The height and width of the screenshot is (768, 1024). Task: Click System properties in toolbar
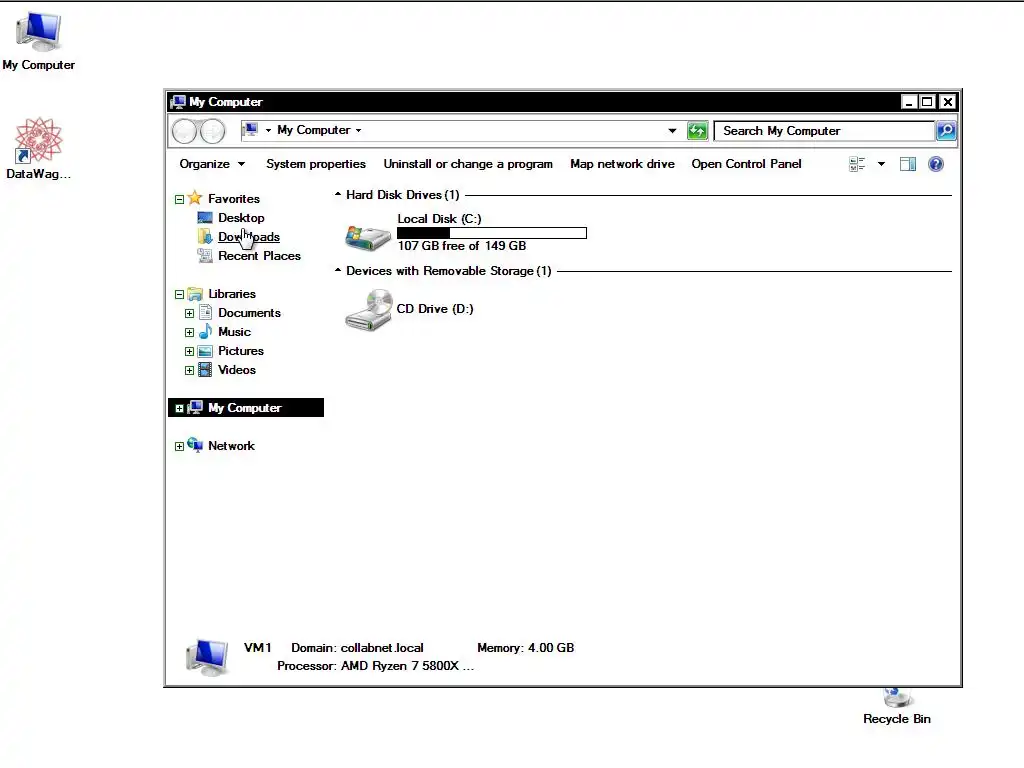(315, 164)
